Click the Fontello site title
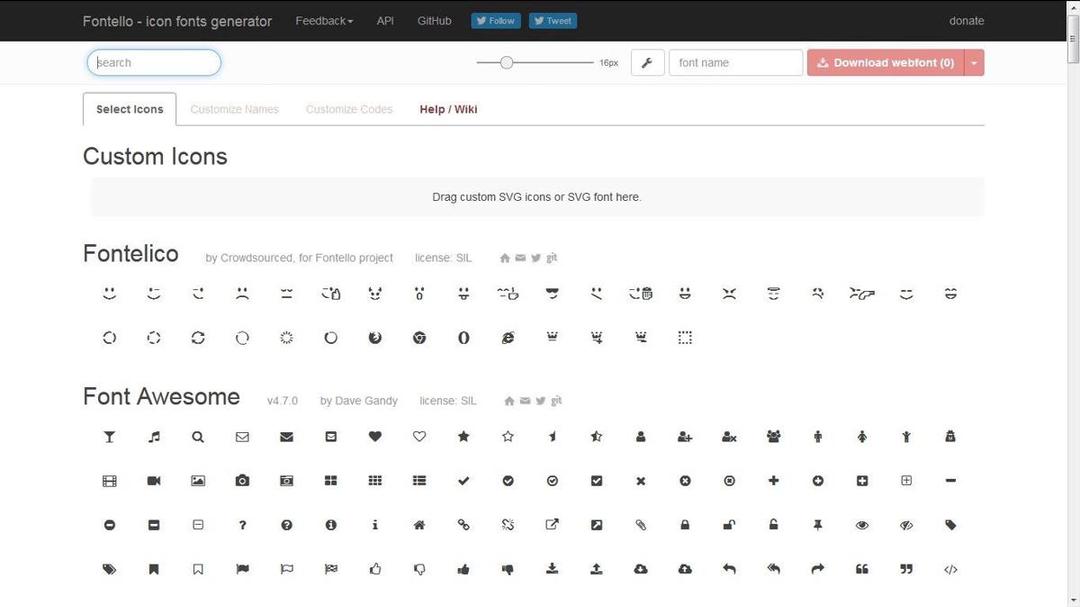This screenshot has height=607, width=1080. coord(177,21)
